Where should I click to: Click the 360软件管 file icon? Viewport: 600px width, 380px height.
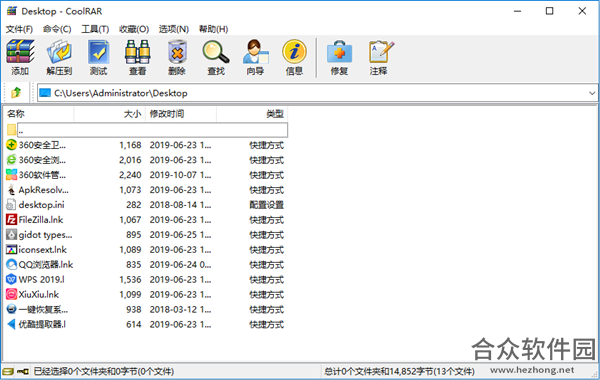coord(11,175)
